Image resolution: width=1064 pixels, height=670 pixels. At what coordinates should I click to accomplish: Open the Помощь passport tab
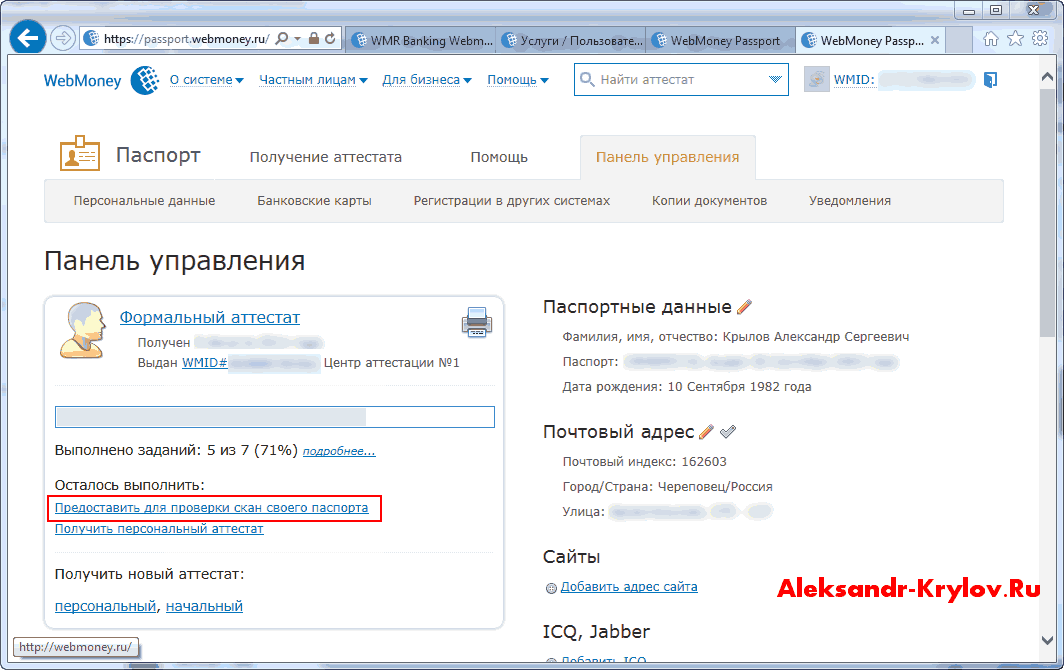(499, 157)
